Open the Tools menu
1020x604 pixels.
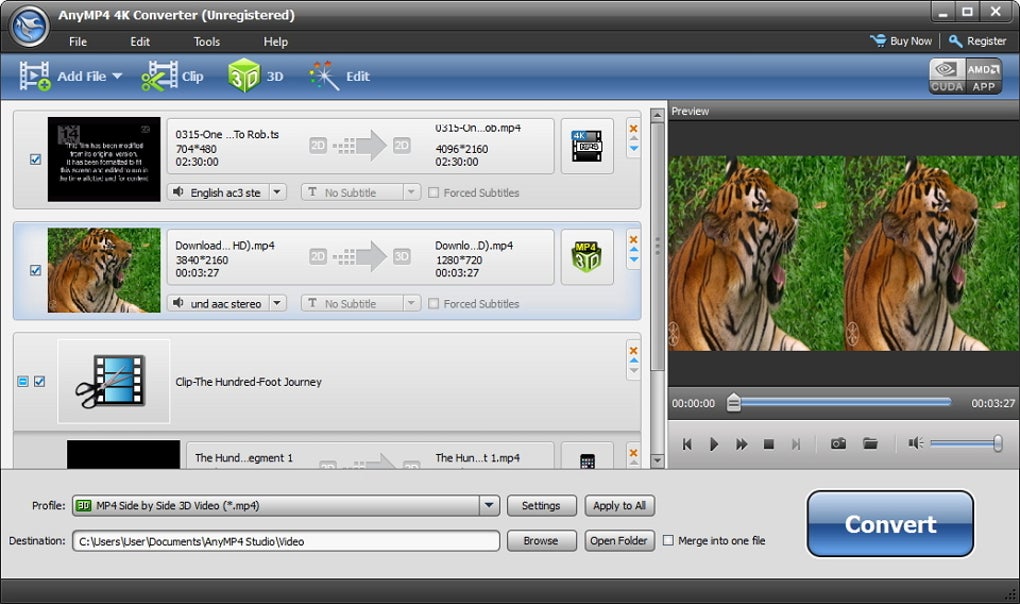tap(207, 42)
